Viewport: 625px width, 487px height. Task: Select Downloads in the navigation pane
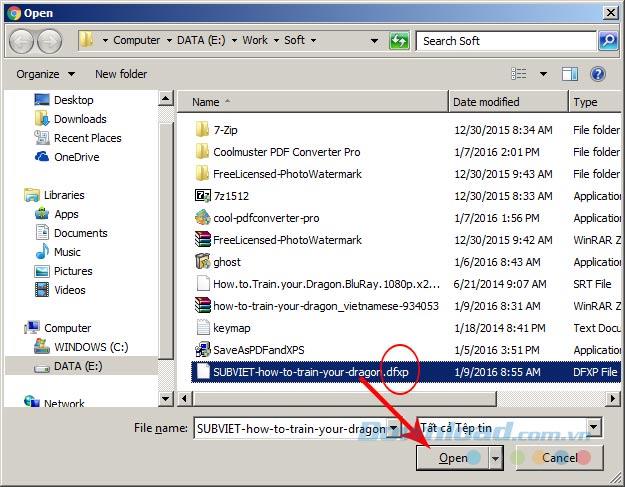coord(80,119)
